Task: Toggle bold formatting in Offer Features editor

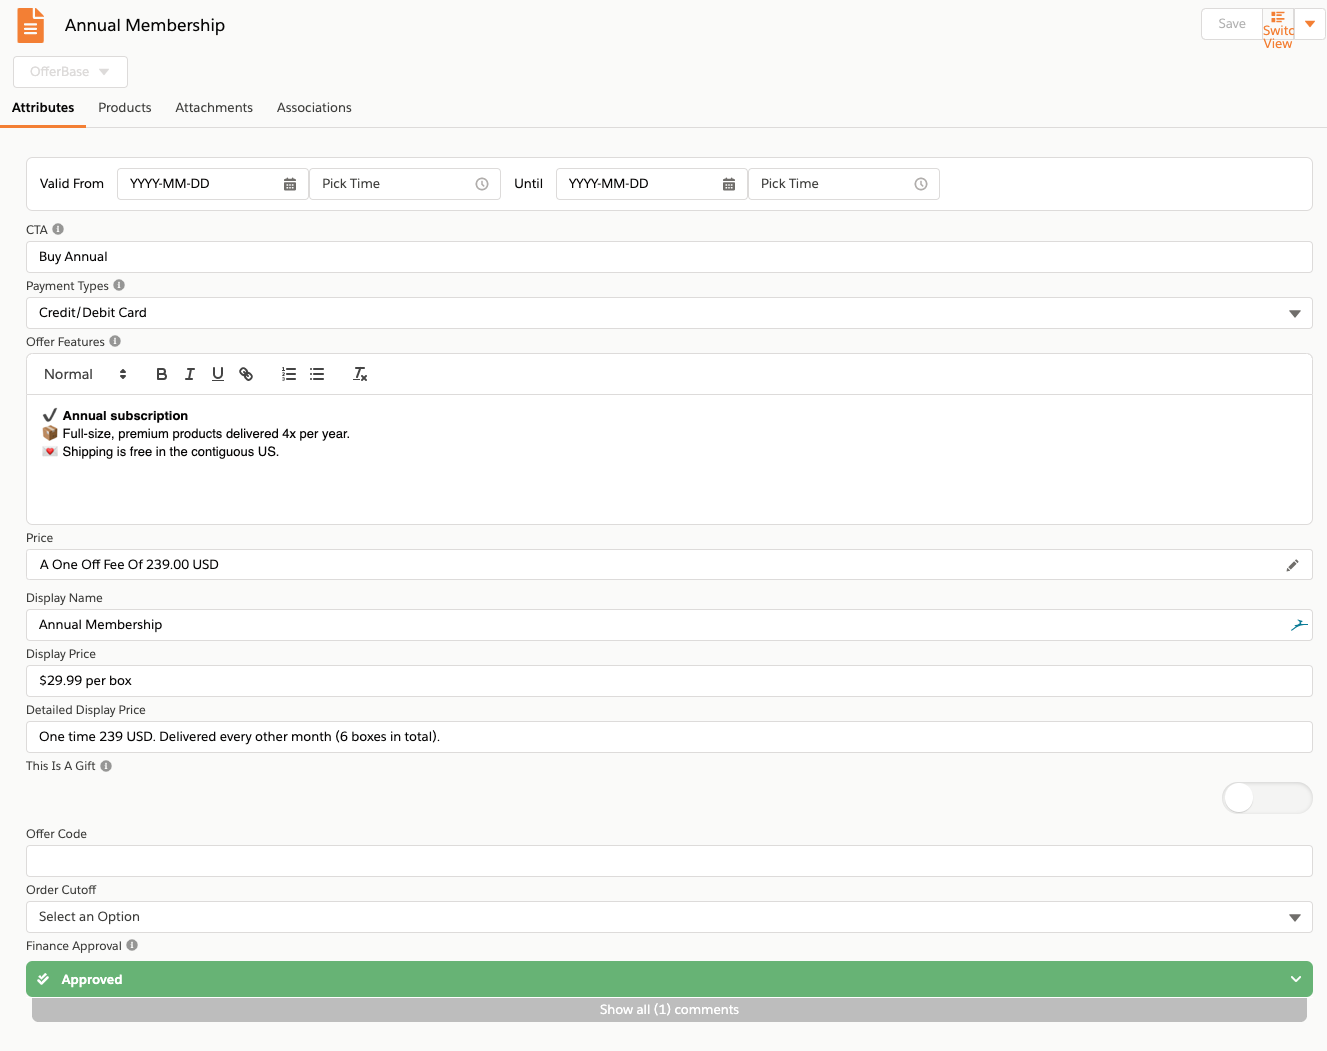Action: click(161, 374)
